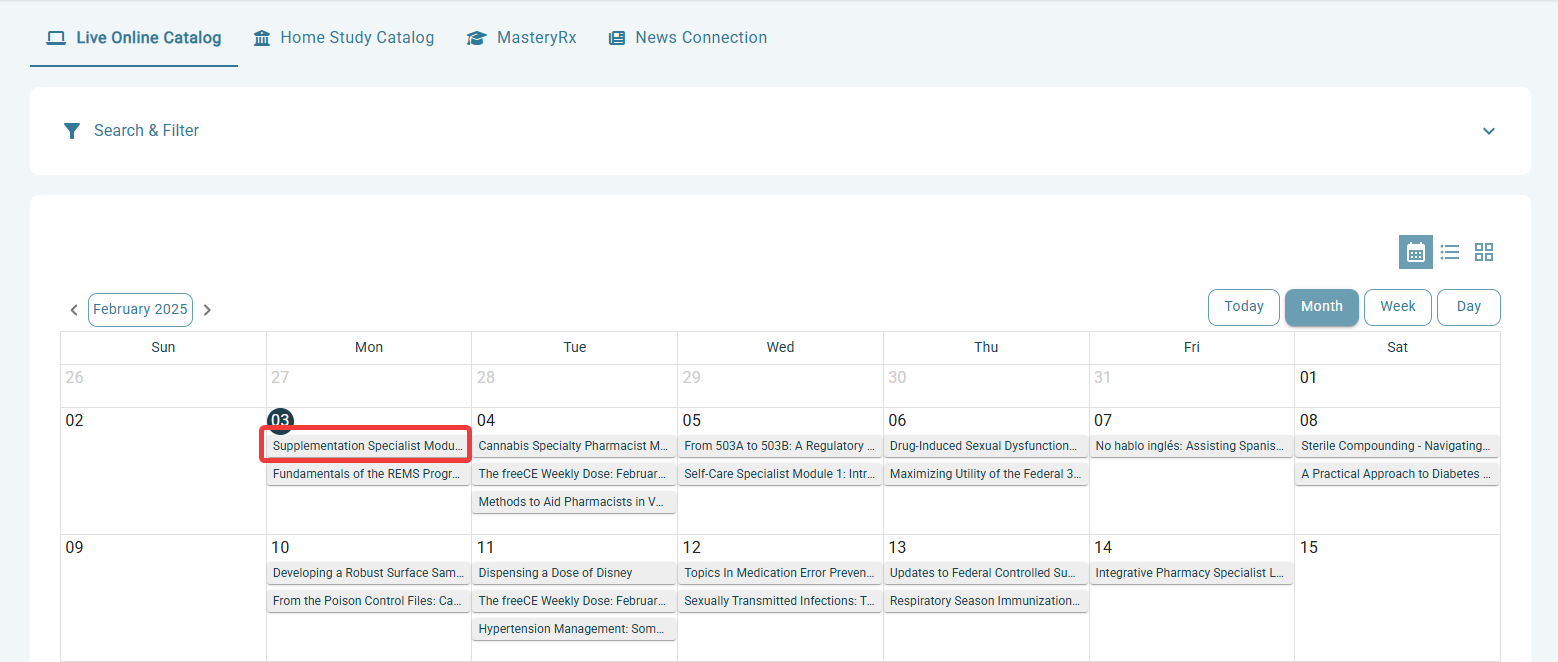Open Supplementation Specialist Module event

368,446
